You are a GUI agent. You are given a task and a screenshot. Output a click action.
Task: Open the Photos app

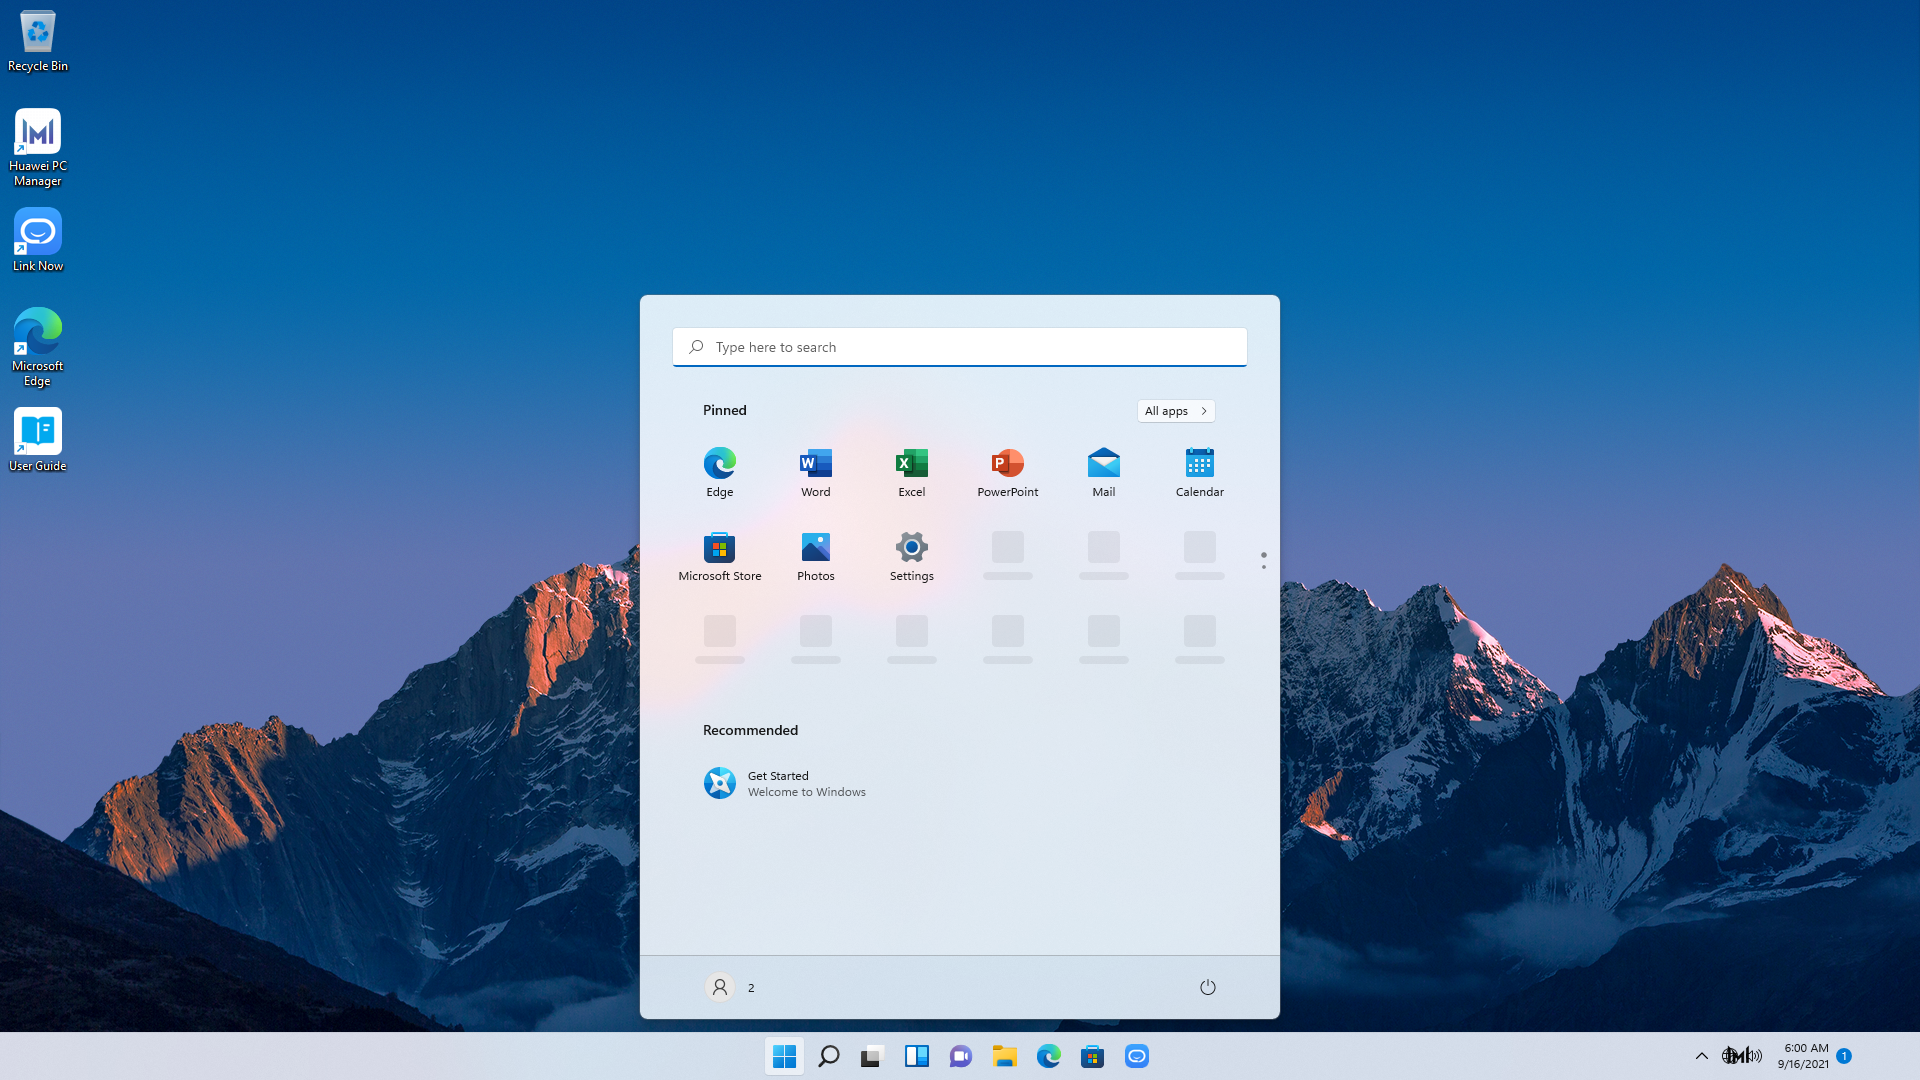[815, 556]
